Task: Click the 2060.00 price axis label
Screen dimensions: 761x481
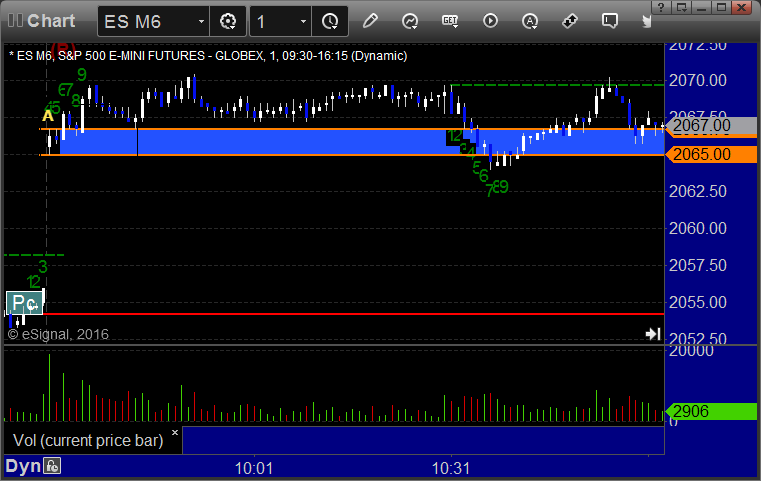Action: click(697, 228)
